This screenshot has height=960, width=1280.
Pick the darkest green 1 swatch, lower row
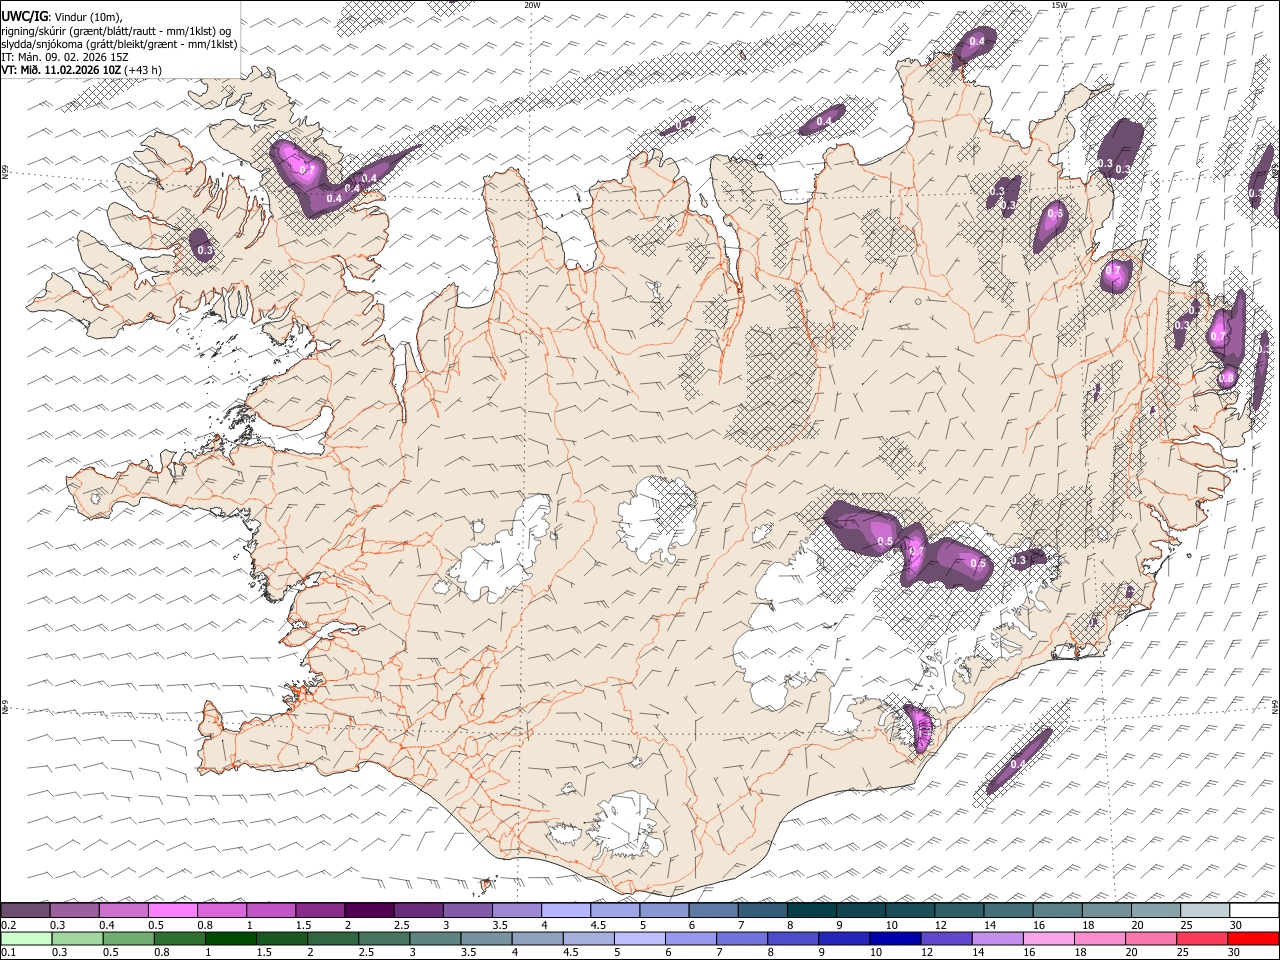coord(231,938)
